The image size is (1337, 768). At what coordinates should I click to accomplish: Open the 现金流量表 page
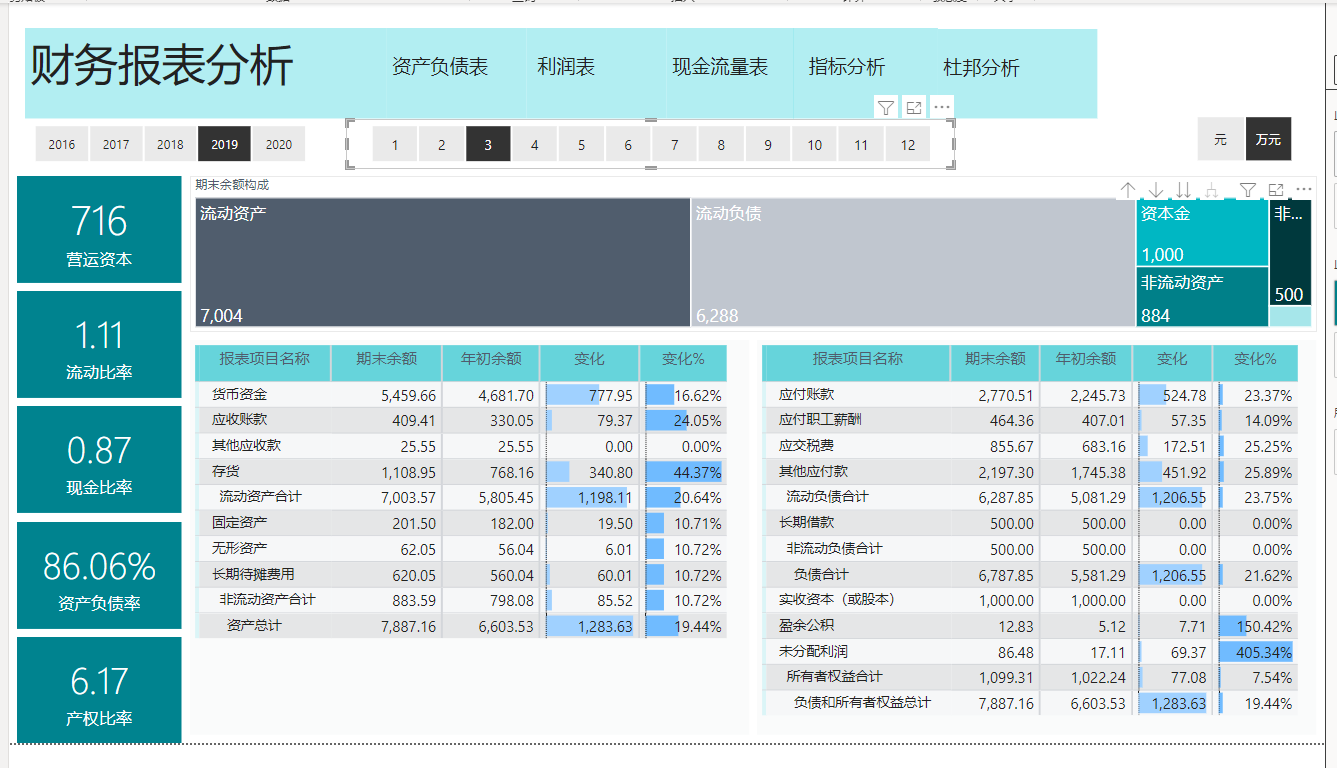(720, 67)
